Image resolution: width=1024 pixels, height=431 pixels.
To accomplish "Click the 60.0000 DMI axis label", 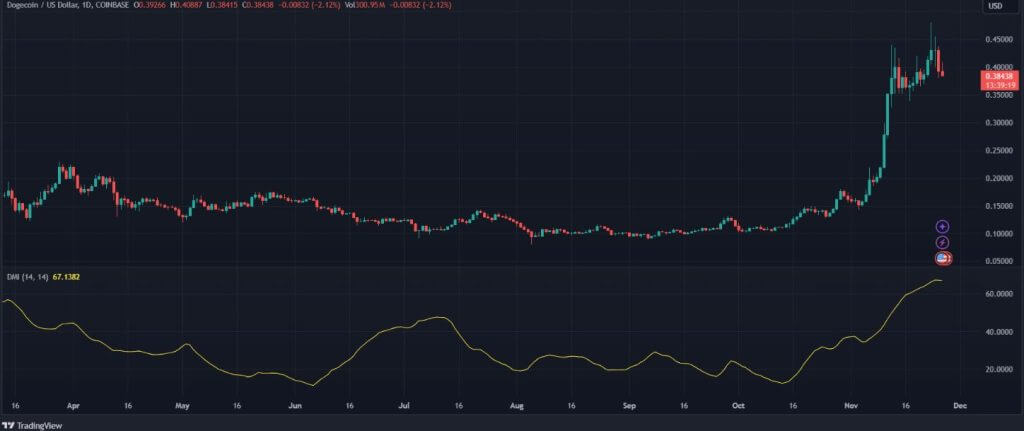I will pyautogui.click(x=999, y=295).
